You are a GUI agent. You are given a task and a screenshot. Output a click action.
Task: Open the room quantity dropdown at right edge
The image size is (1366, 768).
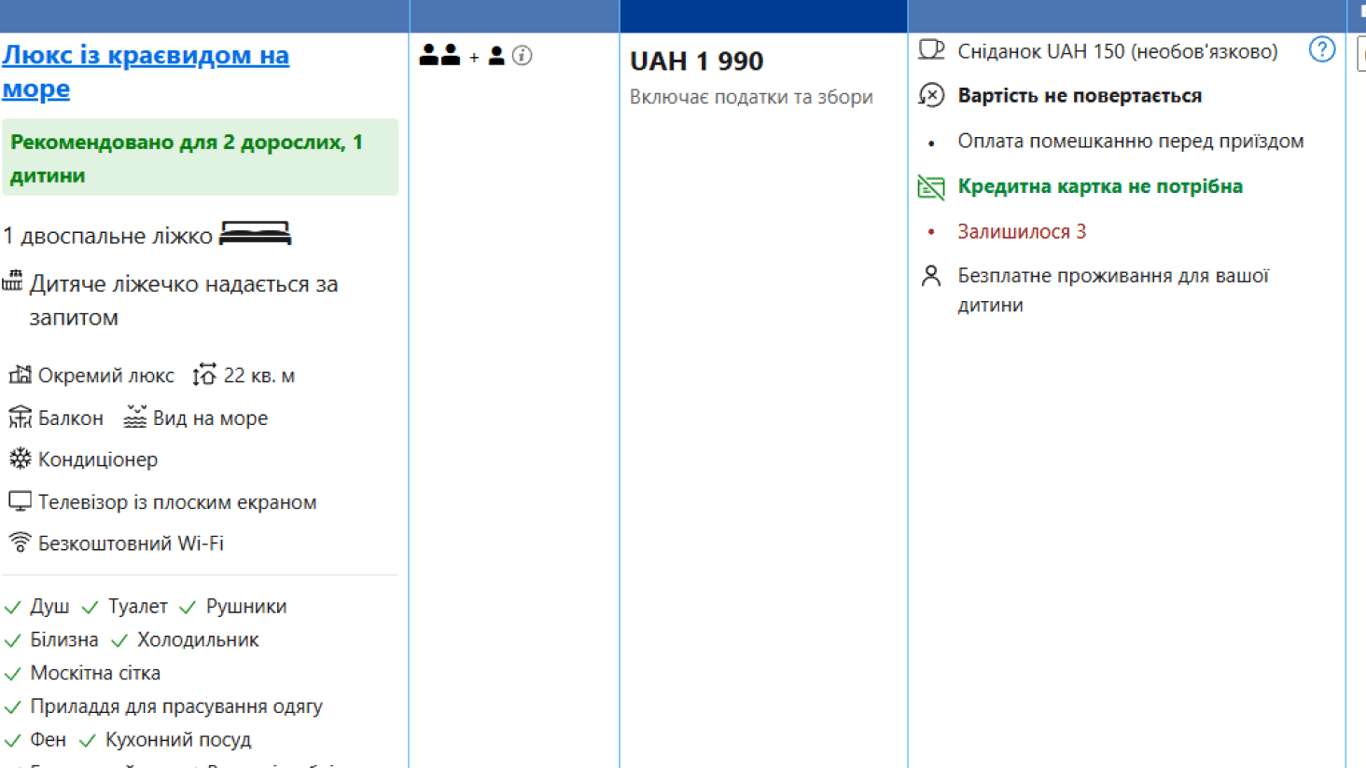click(x=1361, y=55)
